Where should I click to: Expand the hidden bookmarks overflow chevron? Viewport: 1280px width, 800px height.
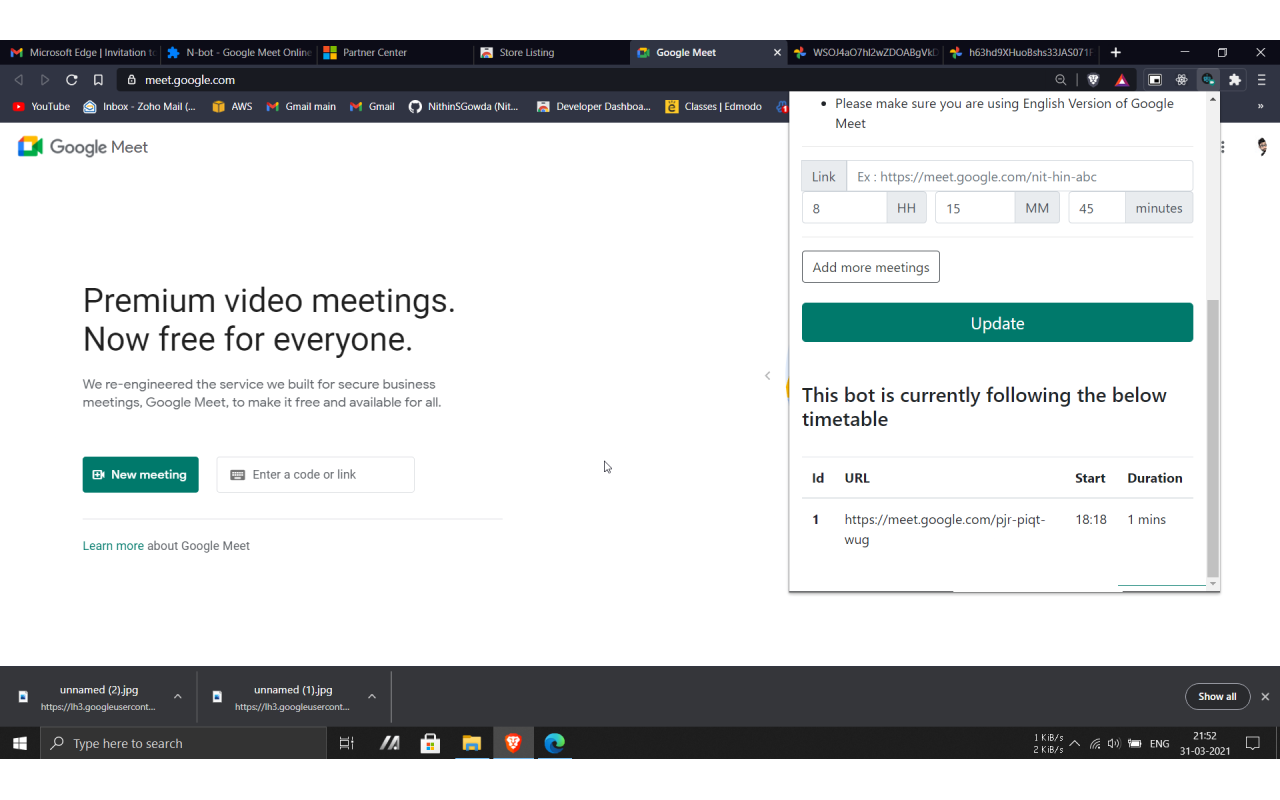[x=1261, y=106]
